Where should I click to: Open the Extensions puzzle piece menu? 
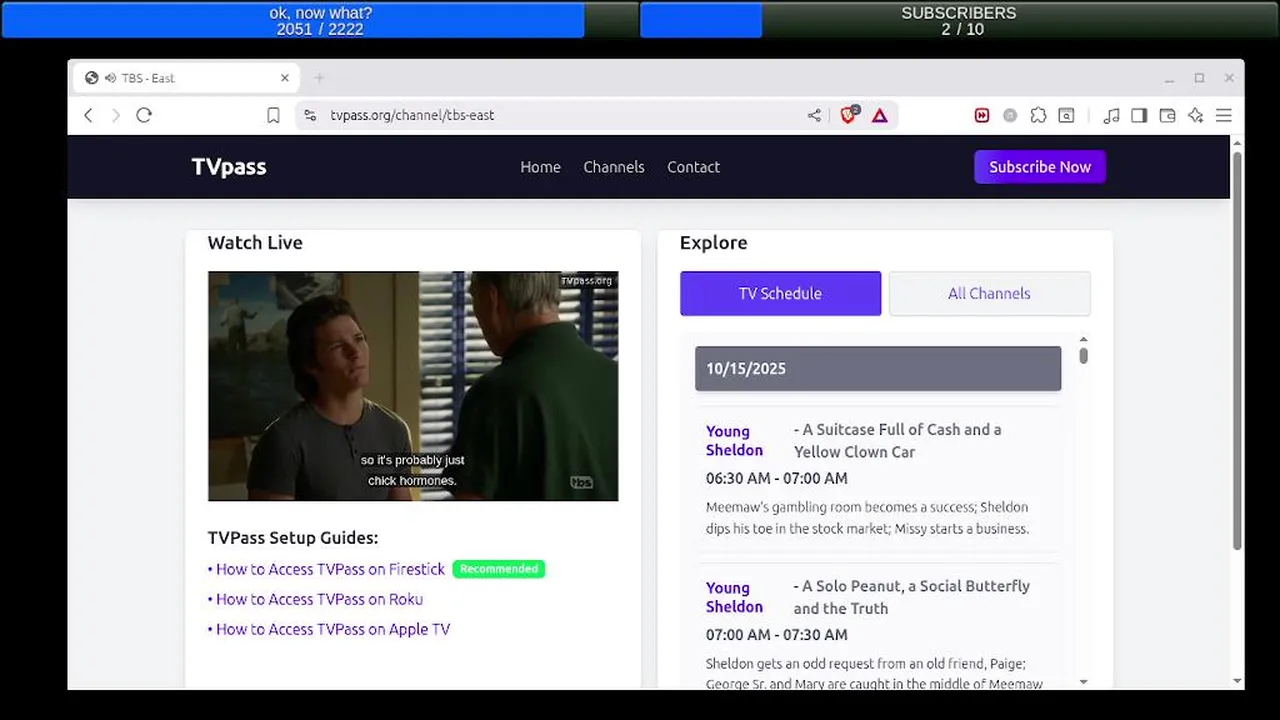coord(1038,115)
